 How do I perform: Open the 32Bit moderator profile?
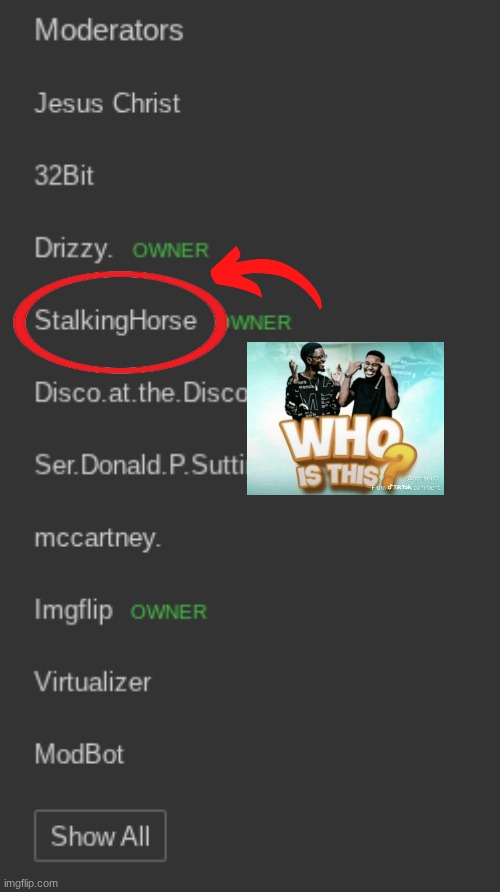click(x=64, y=176)
